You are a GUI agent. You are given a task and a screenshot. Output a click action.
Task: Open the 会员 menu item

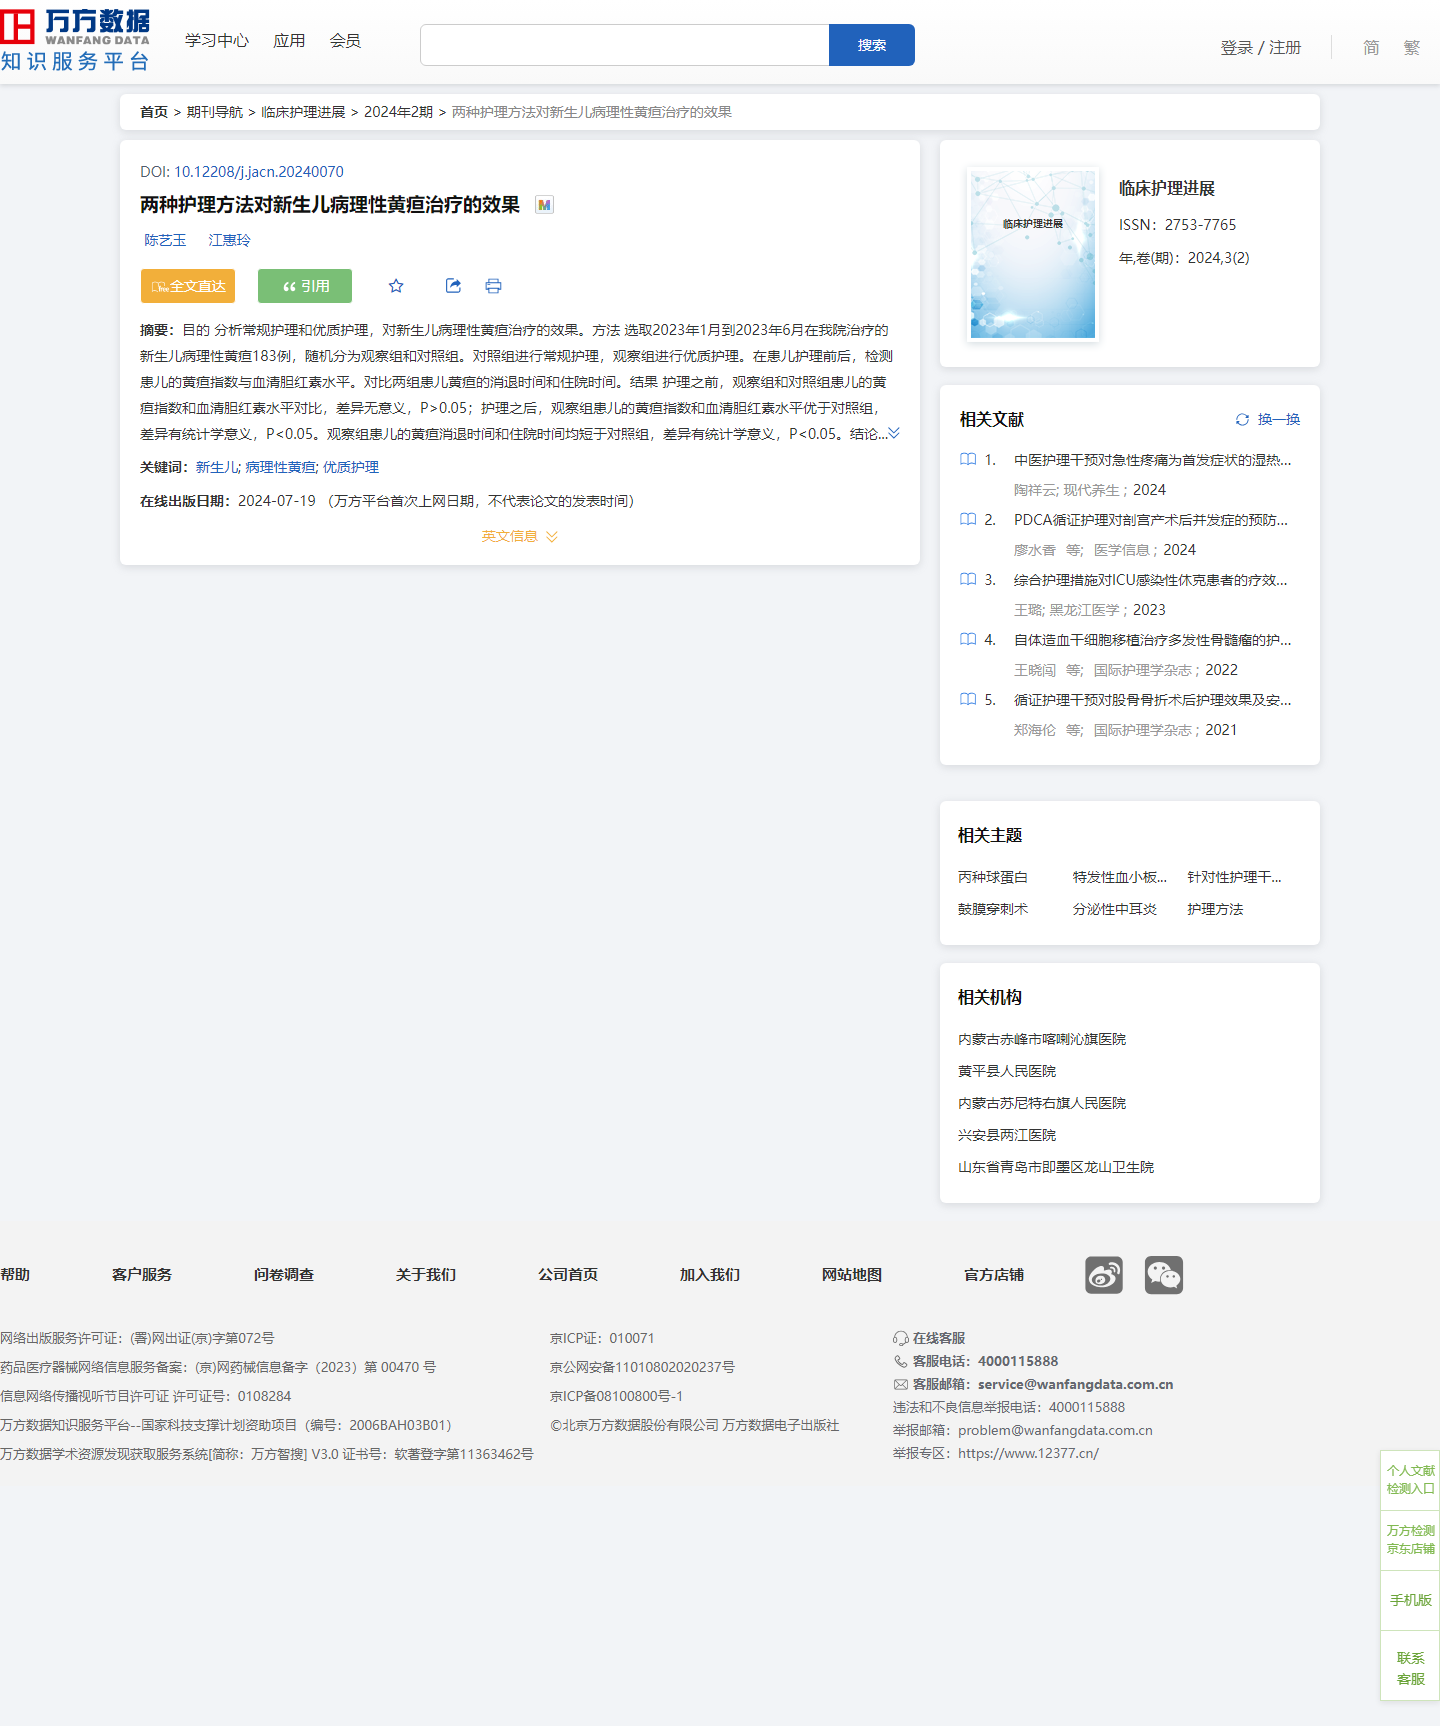point(345,41)
